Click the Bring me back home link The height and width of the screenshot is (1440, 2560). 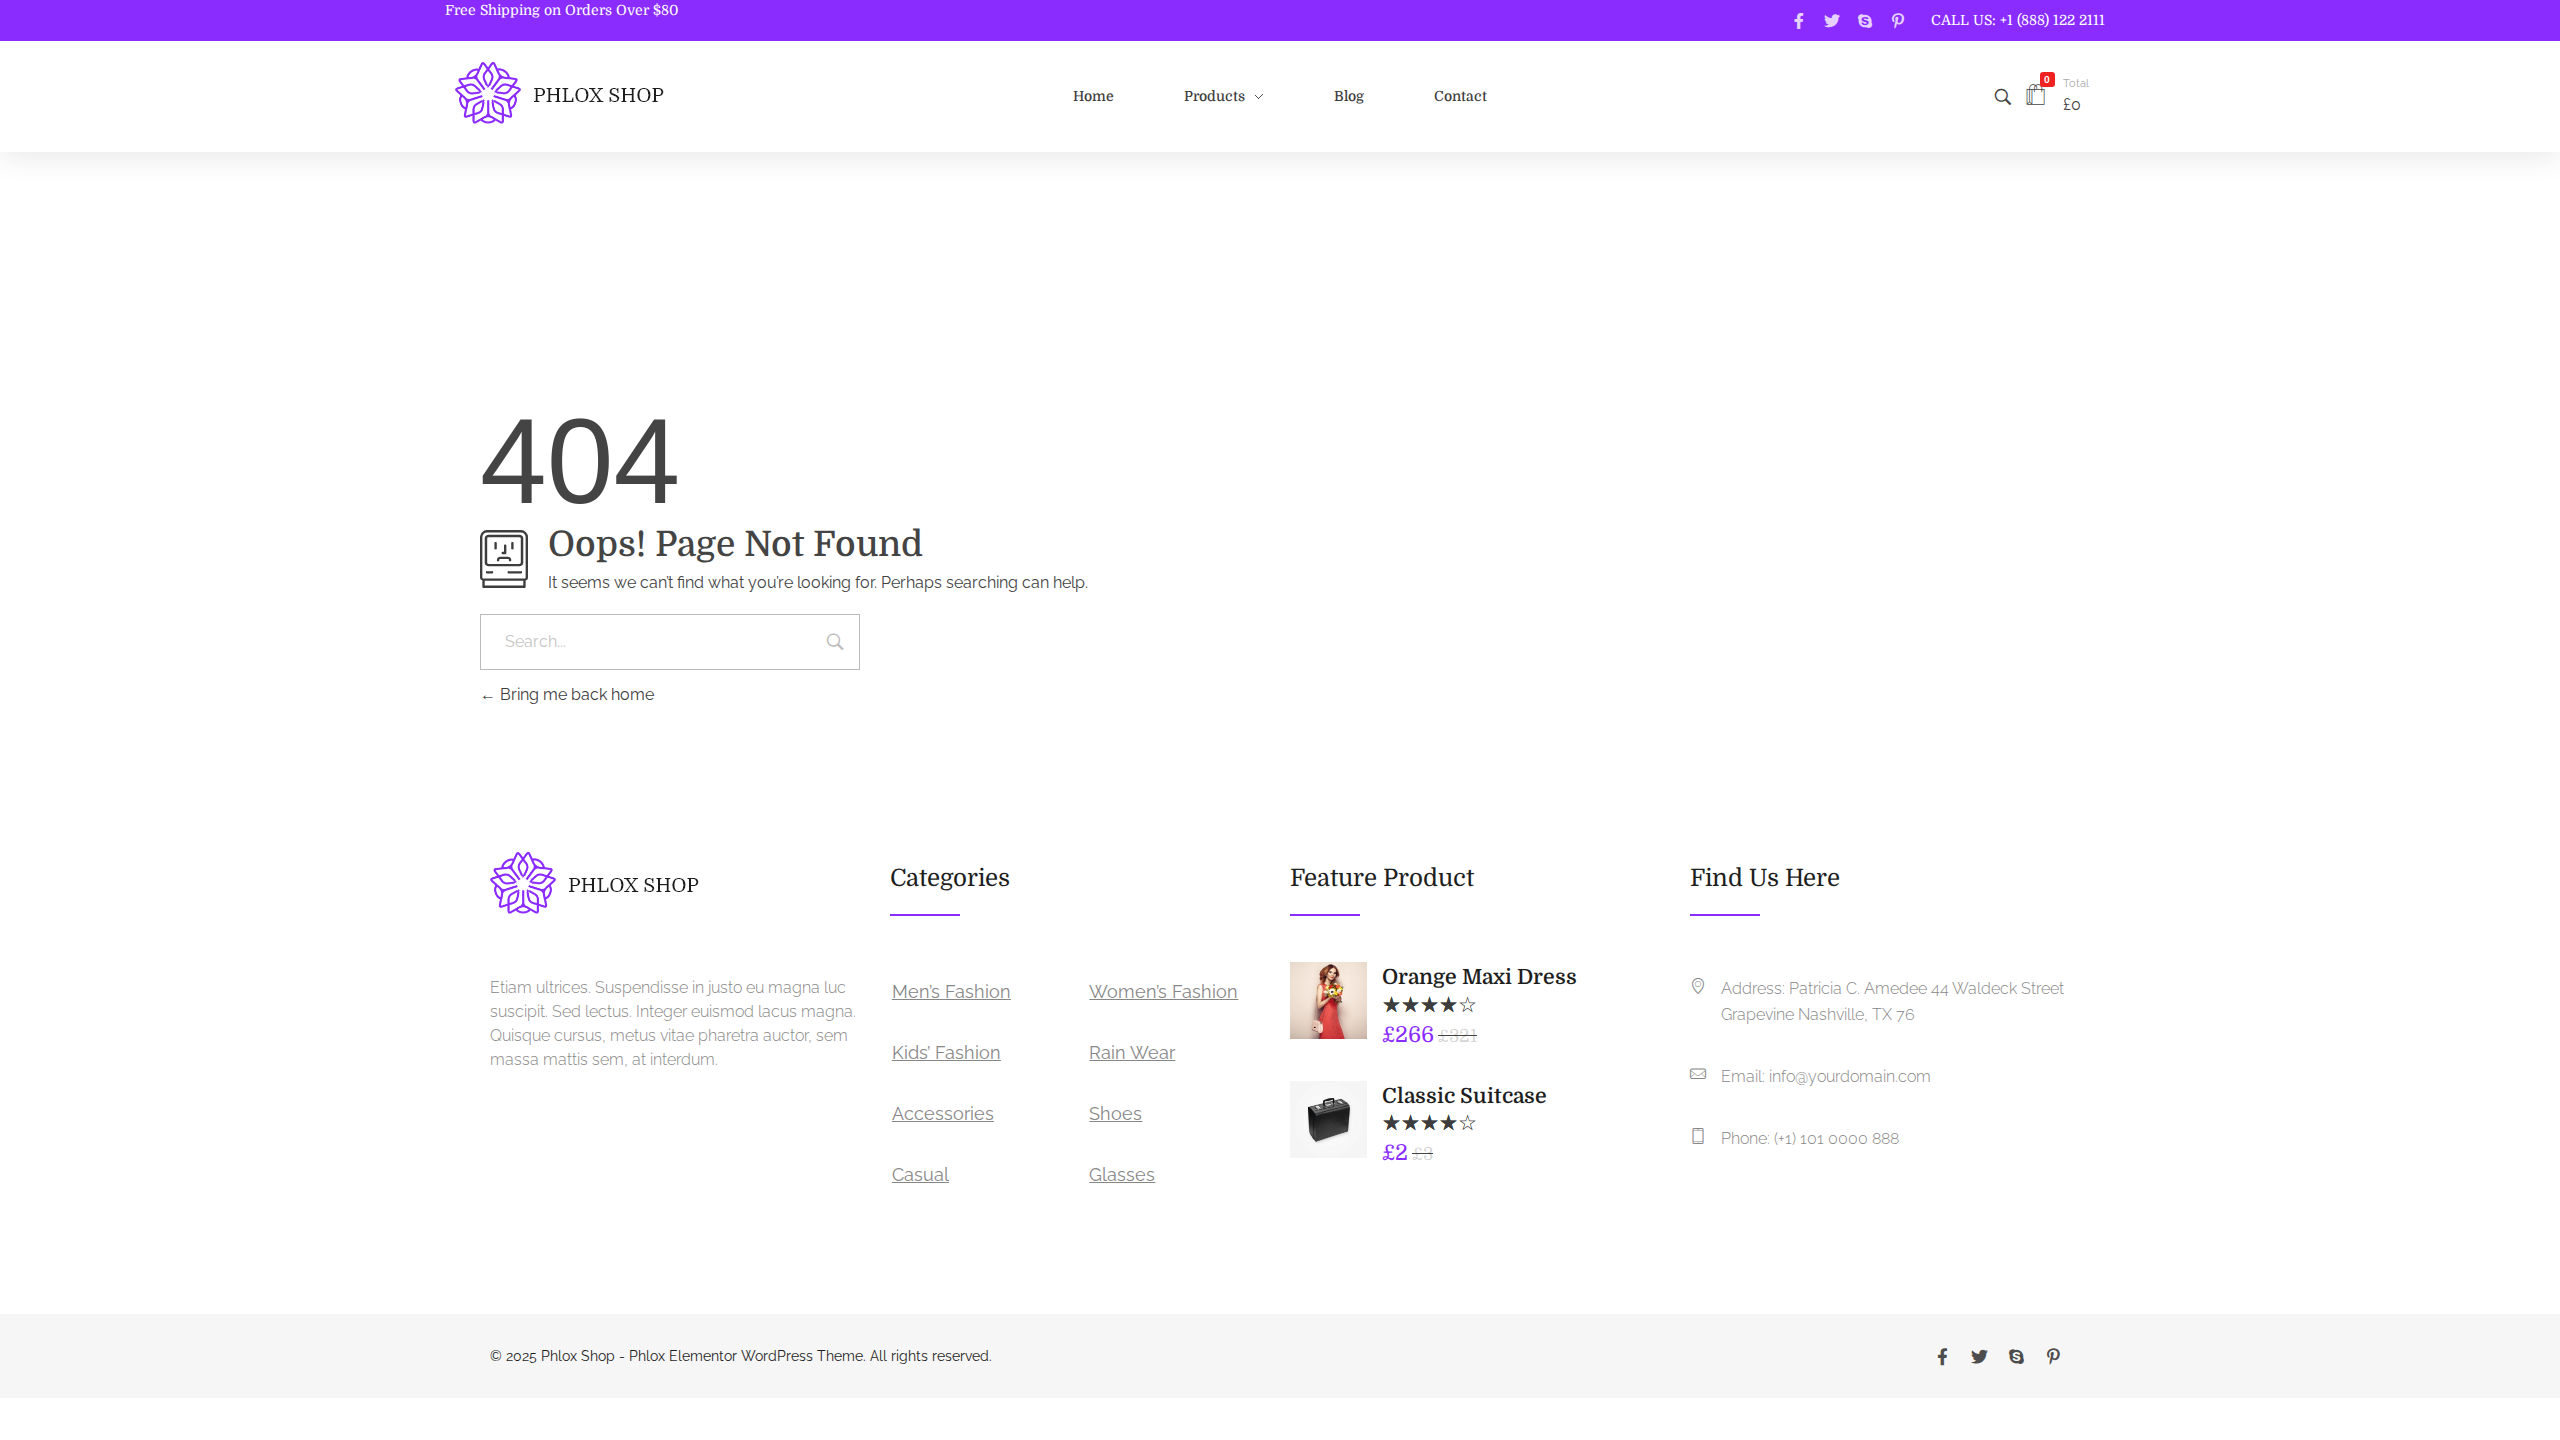click(576, 695)
